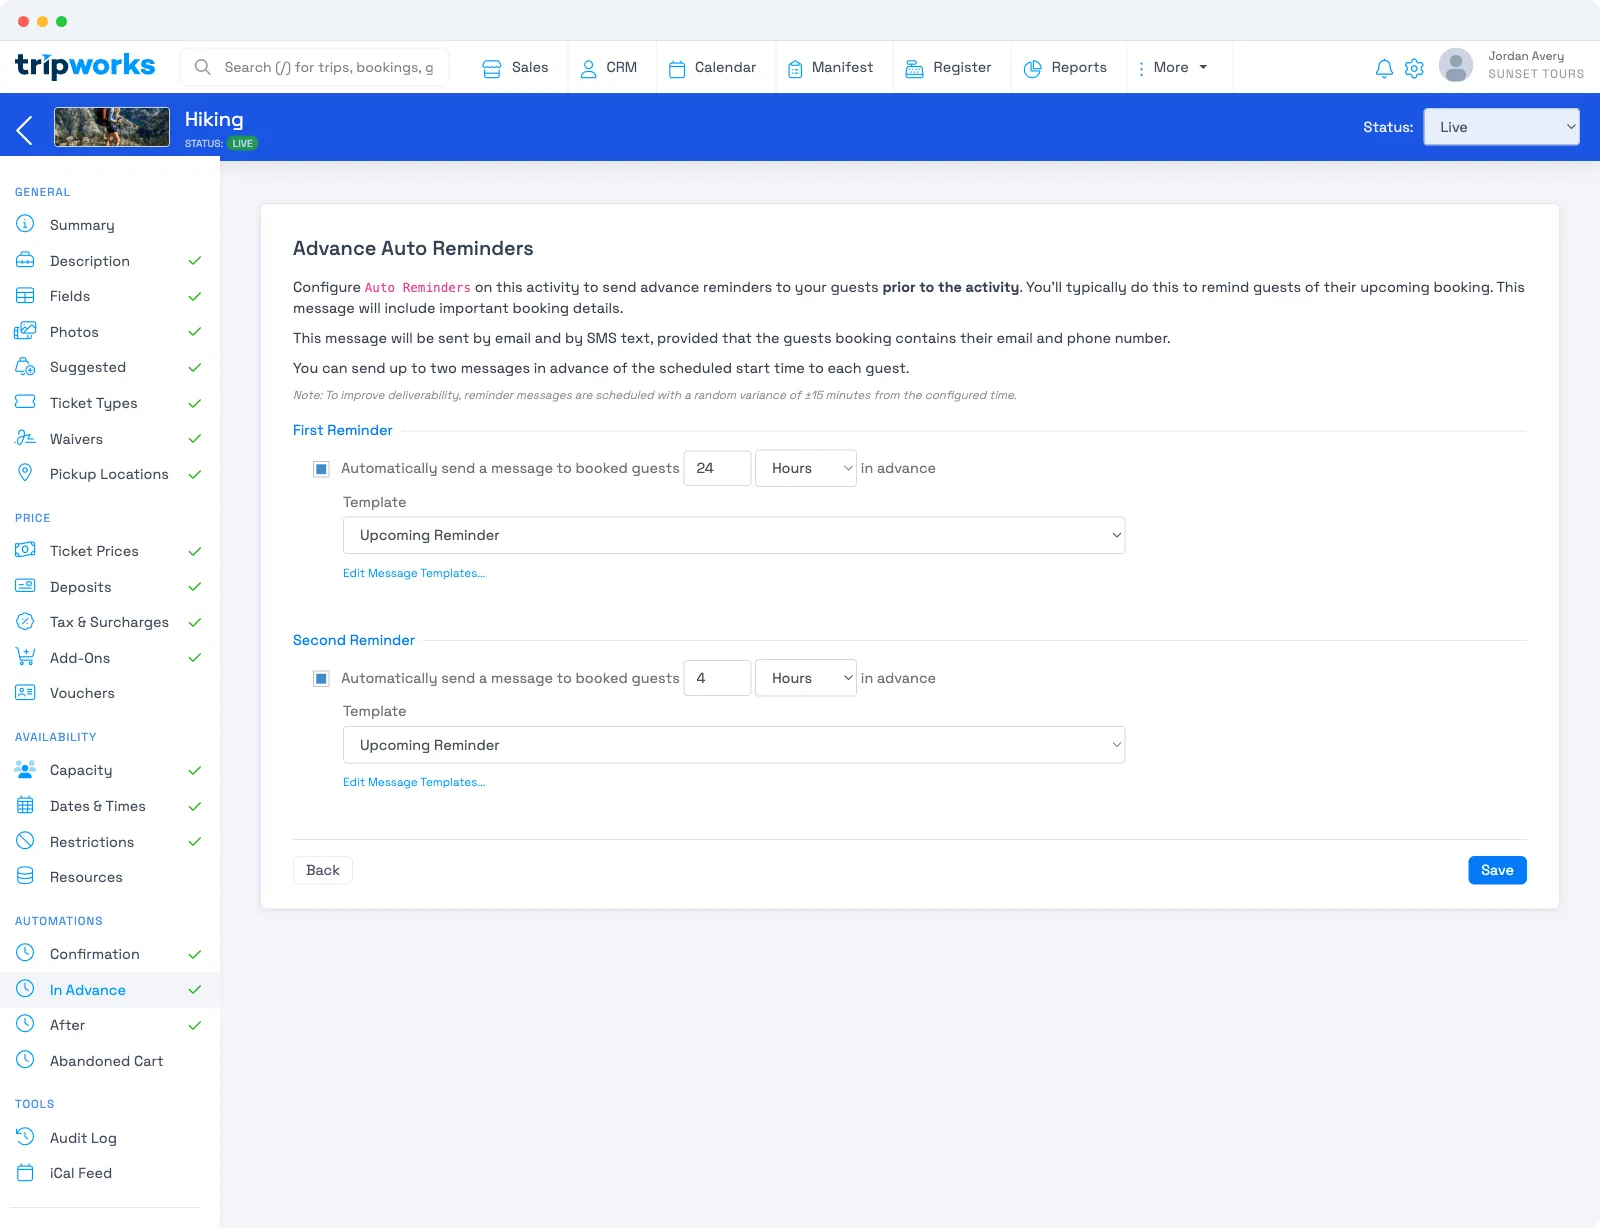
Task: Open the Sales tab
Action: pyautogui.click(x=516, y=67)
